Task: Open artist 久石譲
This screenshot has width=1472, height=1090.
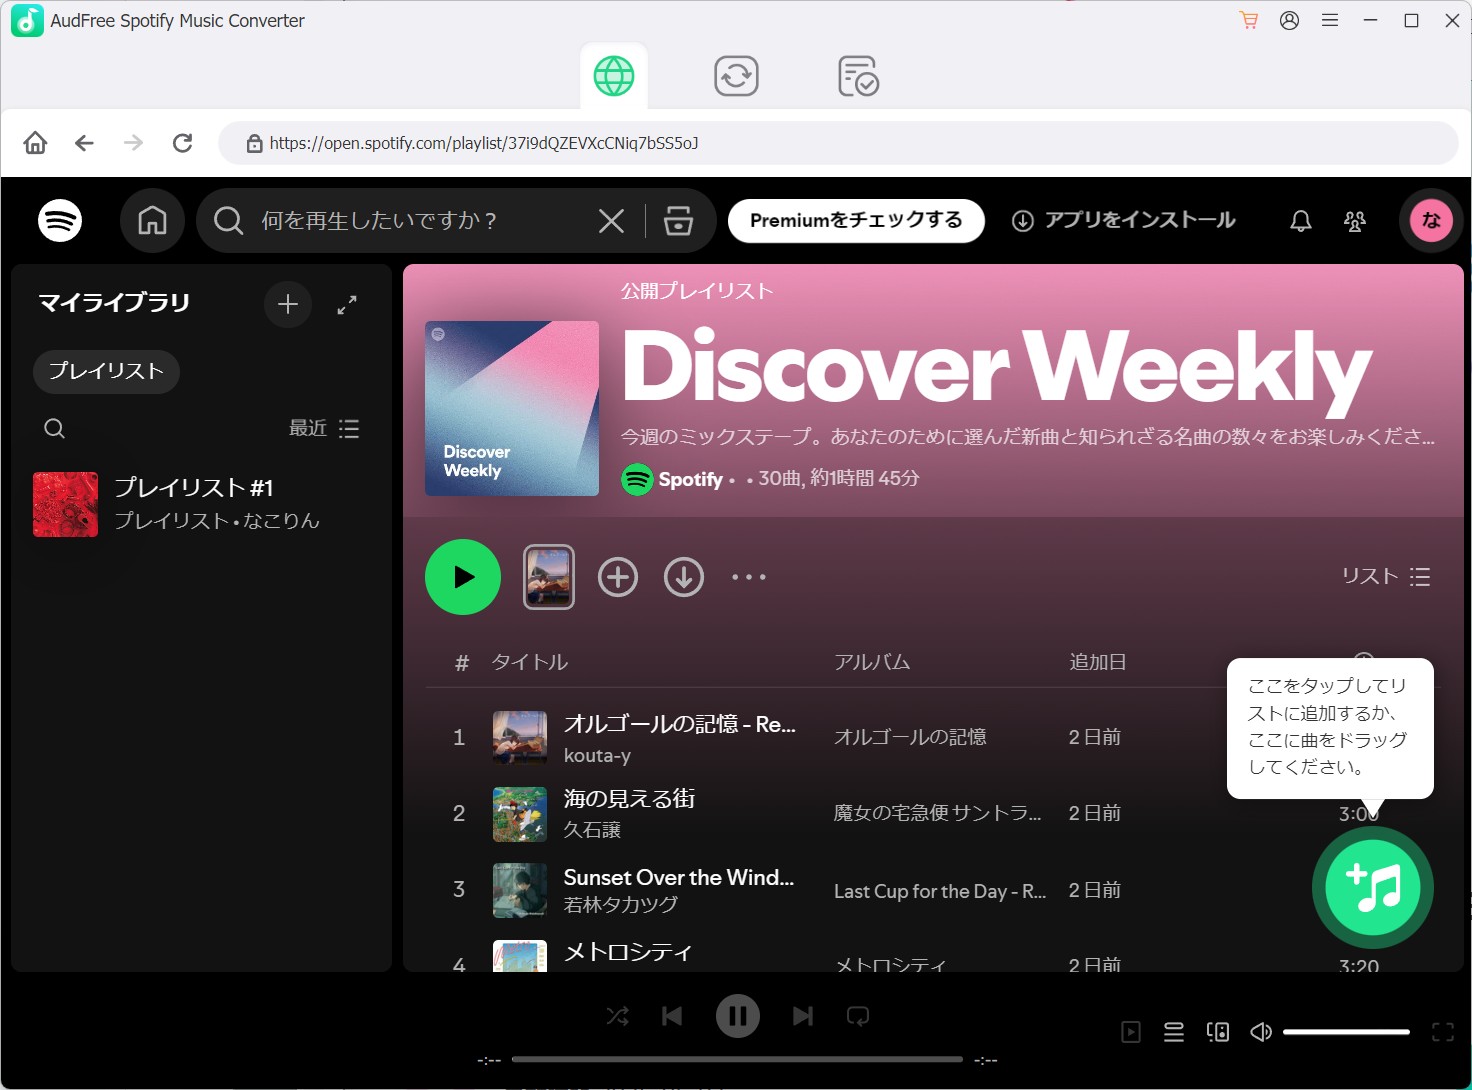Action: point(592,830)
